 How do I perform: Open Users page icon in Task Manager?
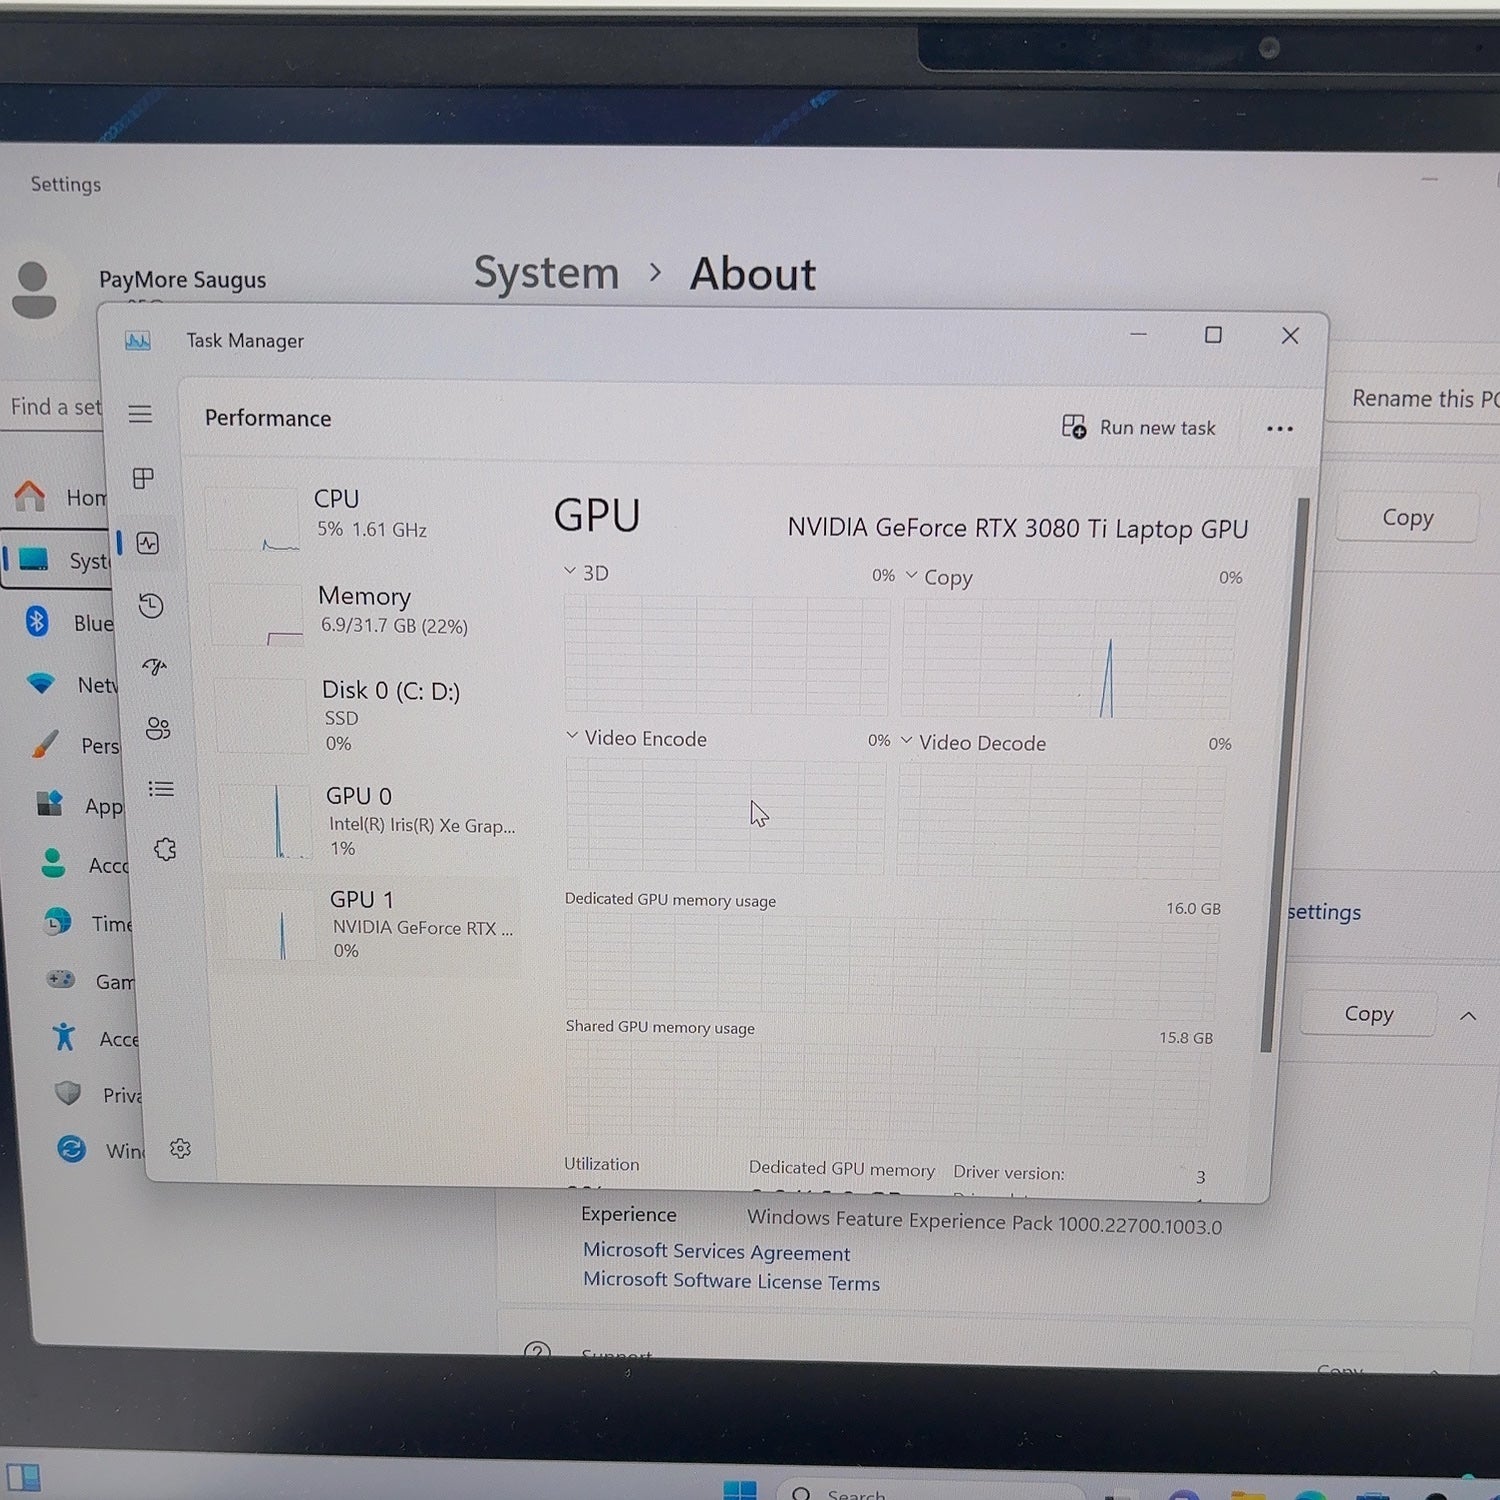pyautogui.click(x=158, y=728)
